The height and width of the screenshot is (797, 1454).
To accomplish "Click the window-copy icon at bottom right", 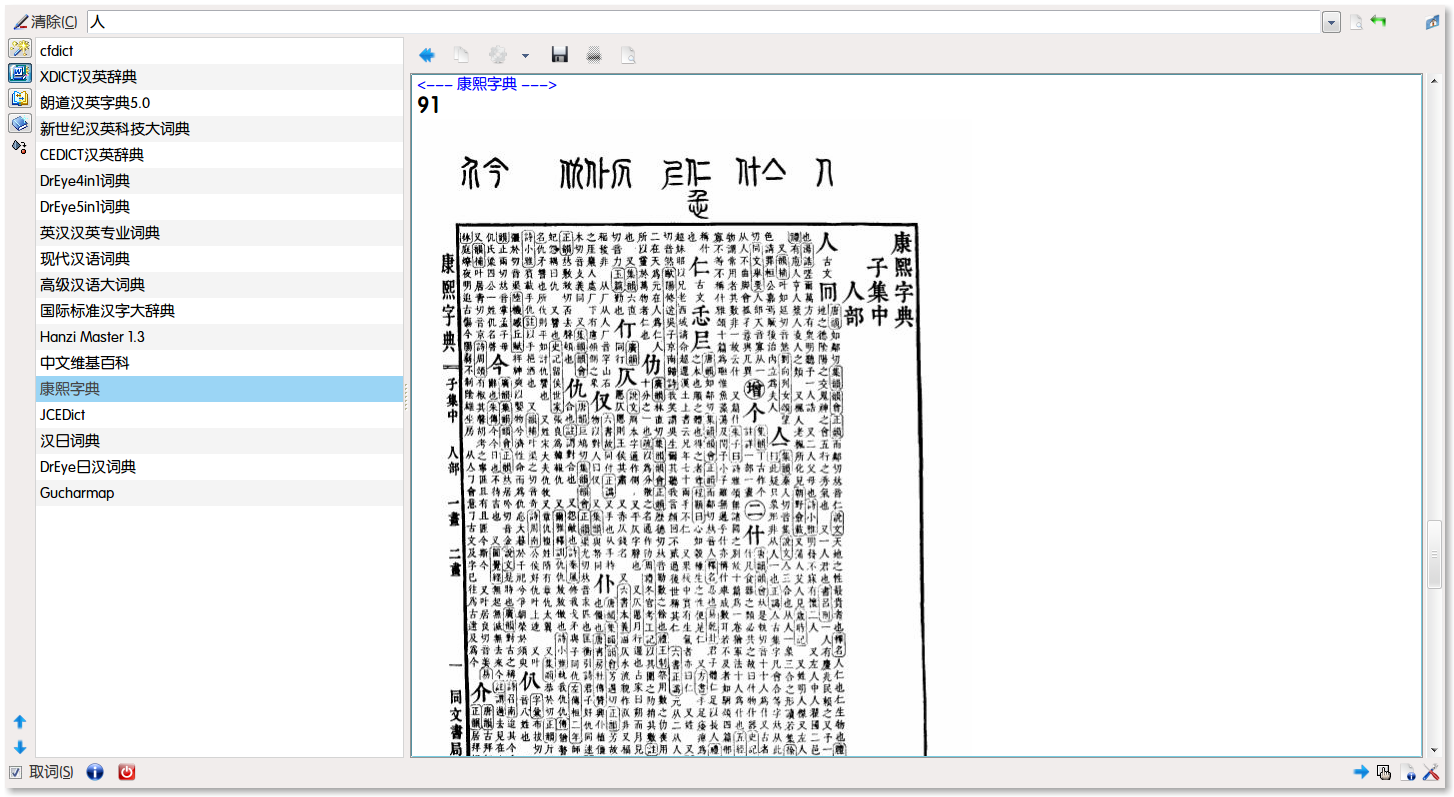I will point(1385,772).
